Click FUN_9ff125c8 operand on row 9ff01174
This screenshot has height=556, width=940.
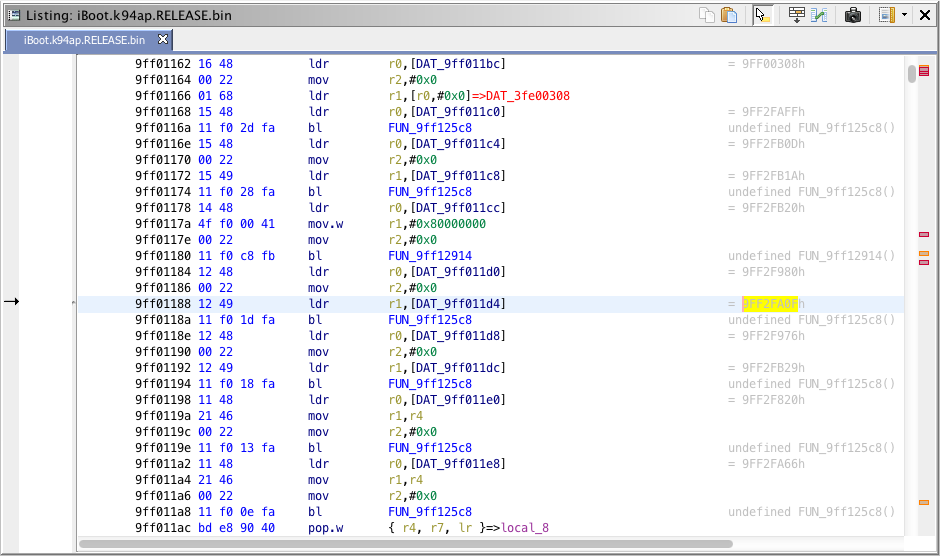point(430,192)
